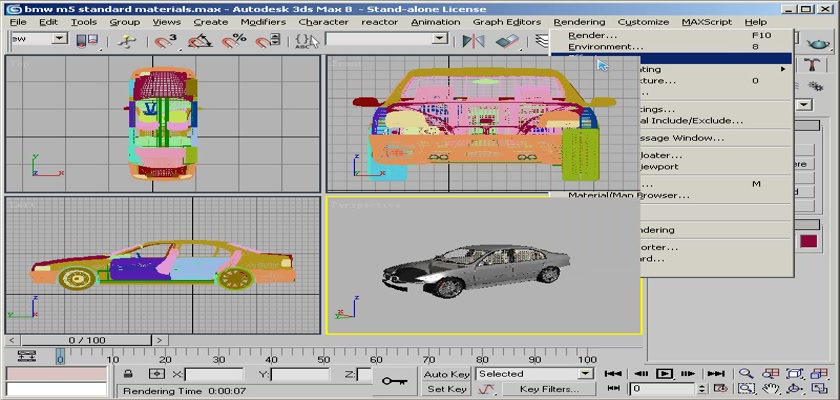This screenshot has height=400, width=840.
Task: Toggle the 3D Snaps magnet tool
Action: click(166, 41)
